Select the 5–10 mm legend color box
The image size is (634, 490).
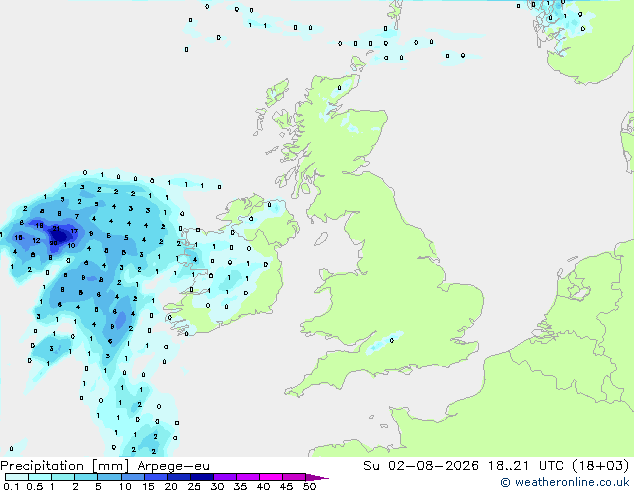point(109,477)
